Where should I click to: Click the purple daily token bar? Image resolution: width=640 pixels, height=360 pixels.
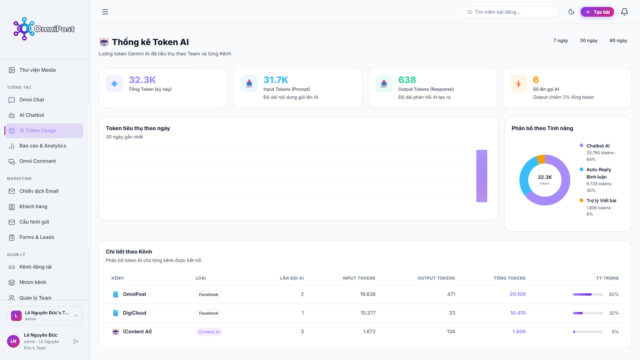(x=482, y=176)
